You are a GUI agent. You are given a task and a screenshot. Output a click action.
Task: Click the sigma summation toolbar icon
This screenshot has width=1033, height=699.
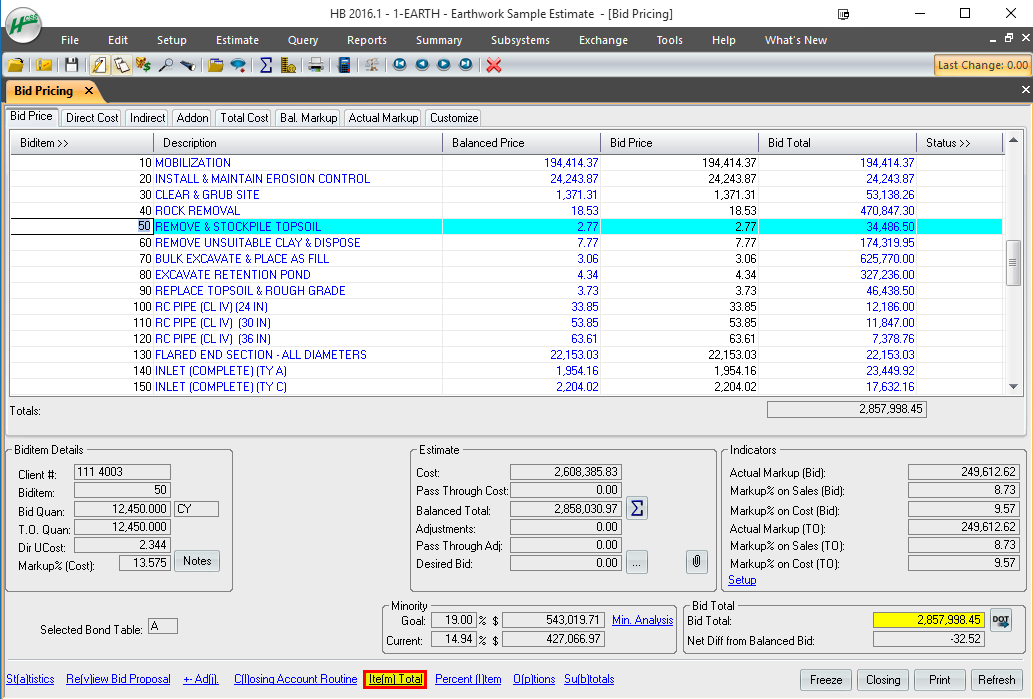[x=265, y=65]
